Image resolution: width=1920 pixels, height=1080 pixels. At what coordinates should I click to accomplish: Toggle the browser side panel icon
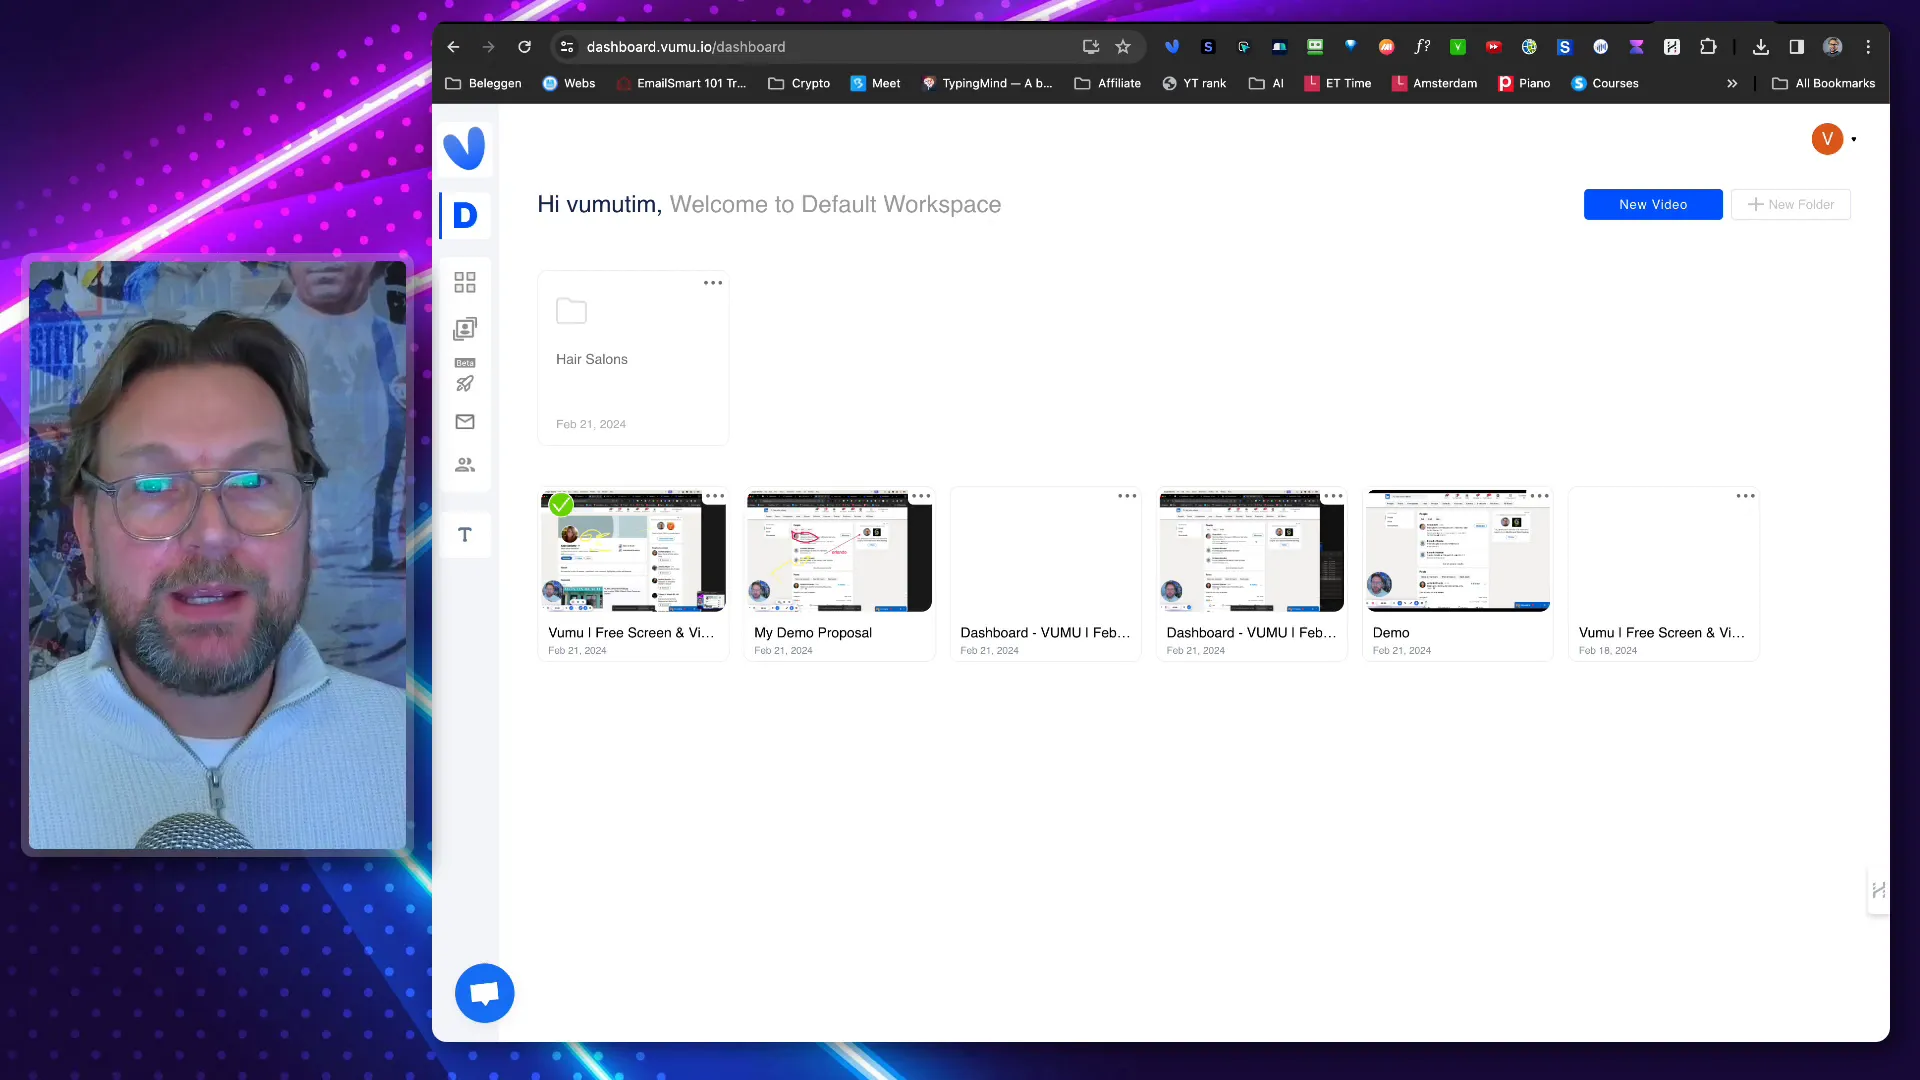coord(1797,47)
